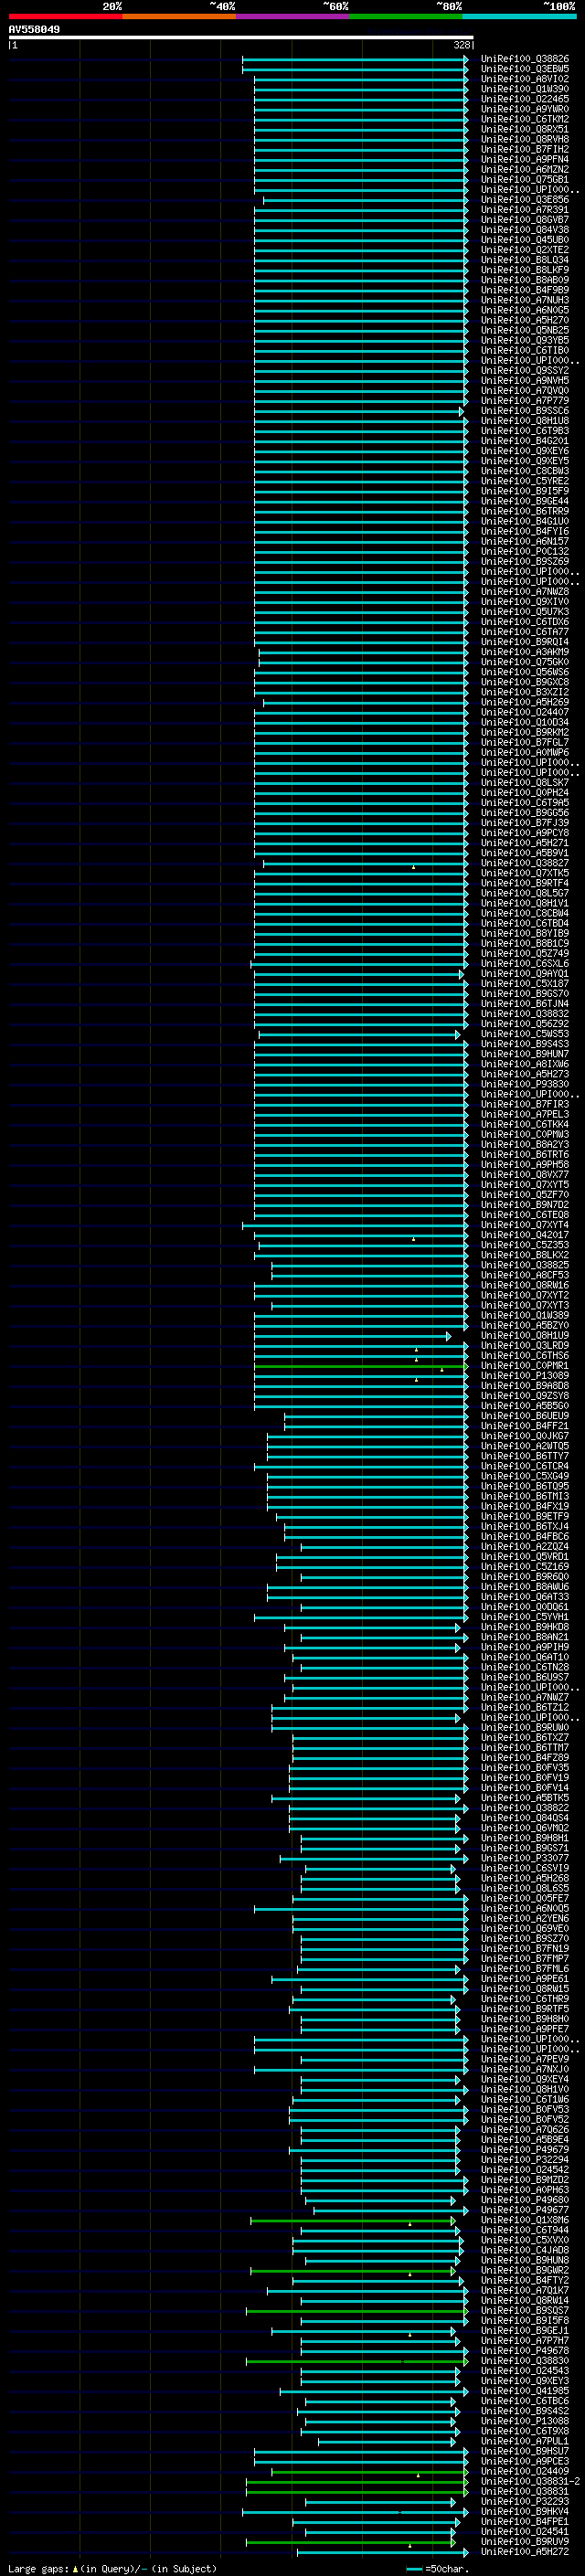Select the UniRef100_B8LKF9 hit label
Image resolution: width=585 pixels, height=2576 pixels.
[525, 270]
